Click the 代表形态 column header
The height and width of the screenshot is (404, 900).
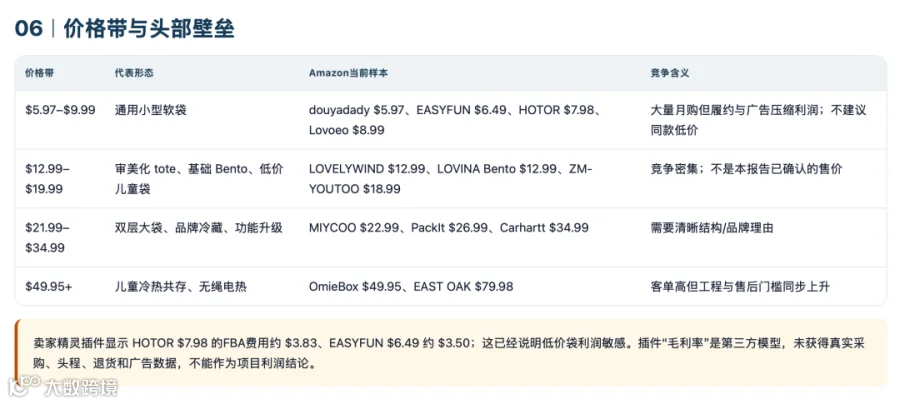click(x=134, y=73)
